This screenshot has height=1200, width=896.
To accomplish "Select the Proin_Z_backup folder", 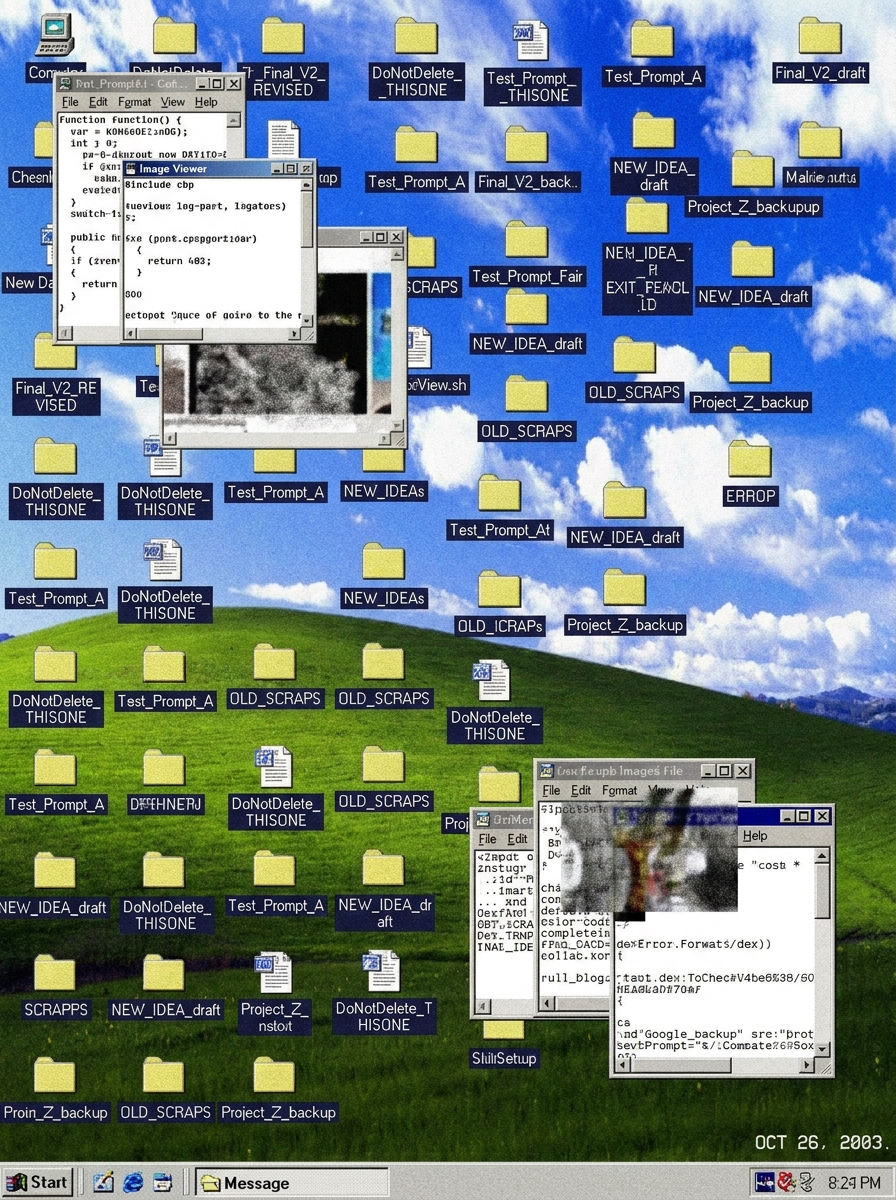I will (55, 1076).
